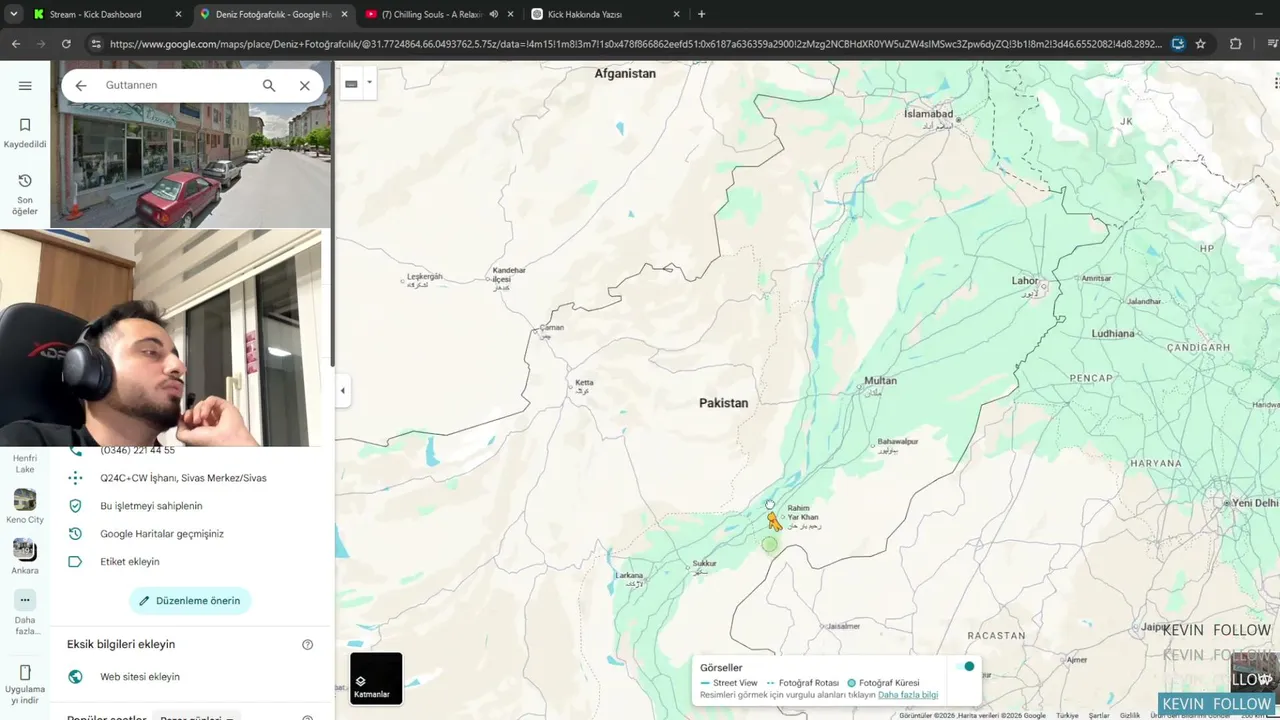Go back from the Guttannen search

point(81,86)
